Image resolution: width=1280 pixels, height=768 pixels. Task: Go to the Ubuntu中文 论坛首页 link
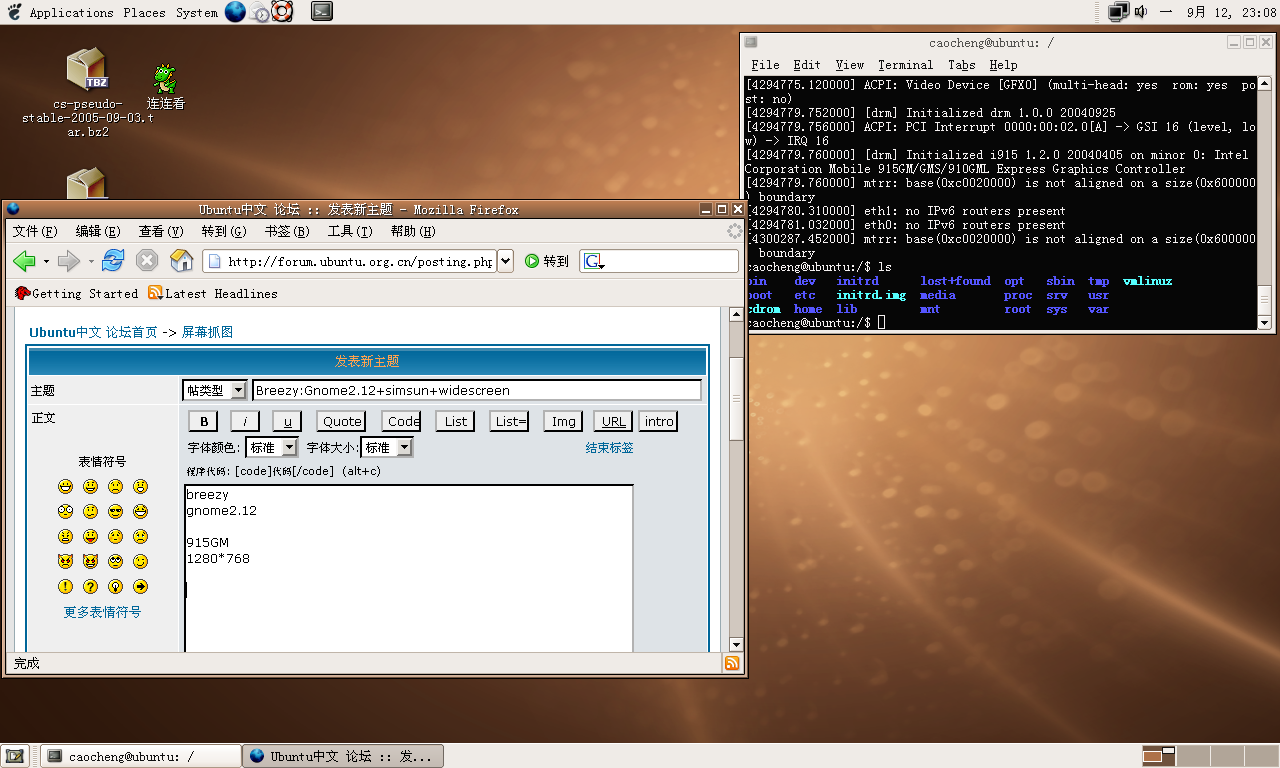(93, 332)
